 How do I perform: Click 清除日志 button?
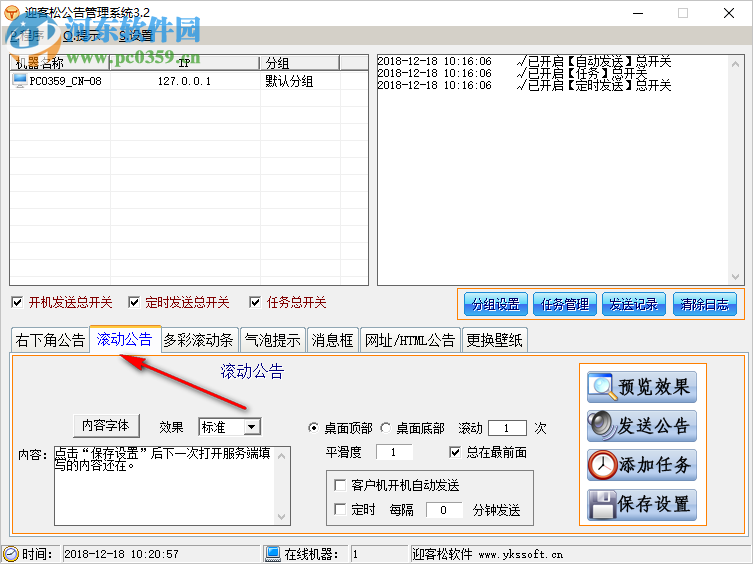[704, 304]
